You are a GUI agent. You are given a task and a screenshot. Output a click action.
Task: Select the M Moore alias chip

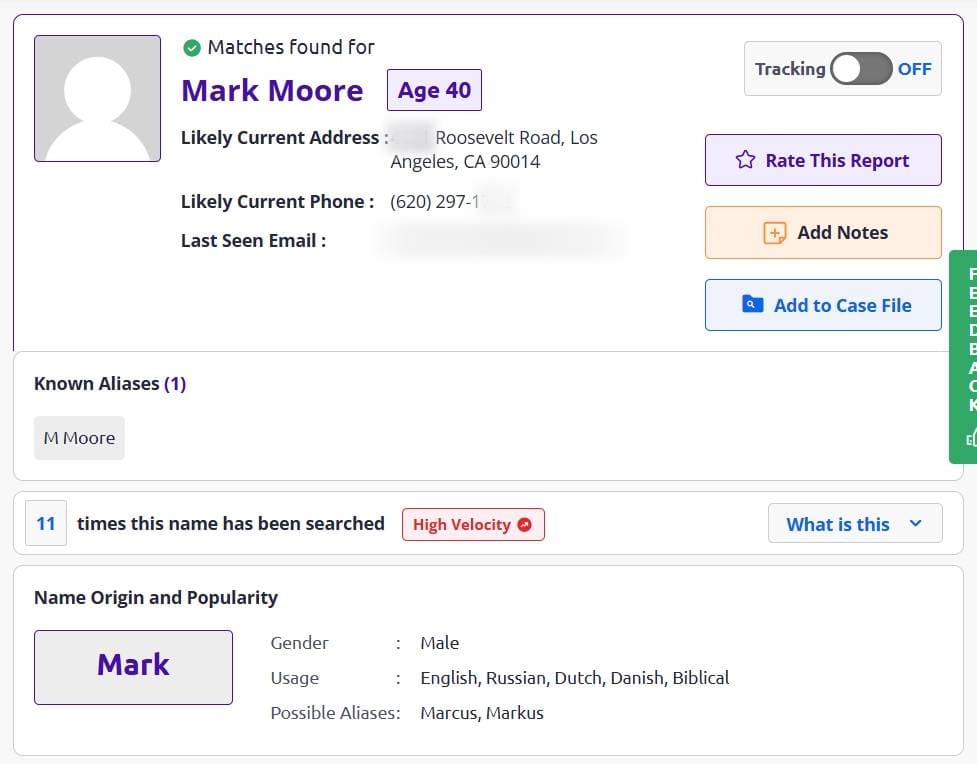click(79, 438)
